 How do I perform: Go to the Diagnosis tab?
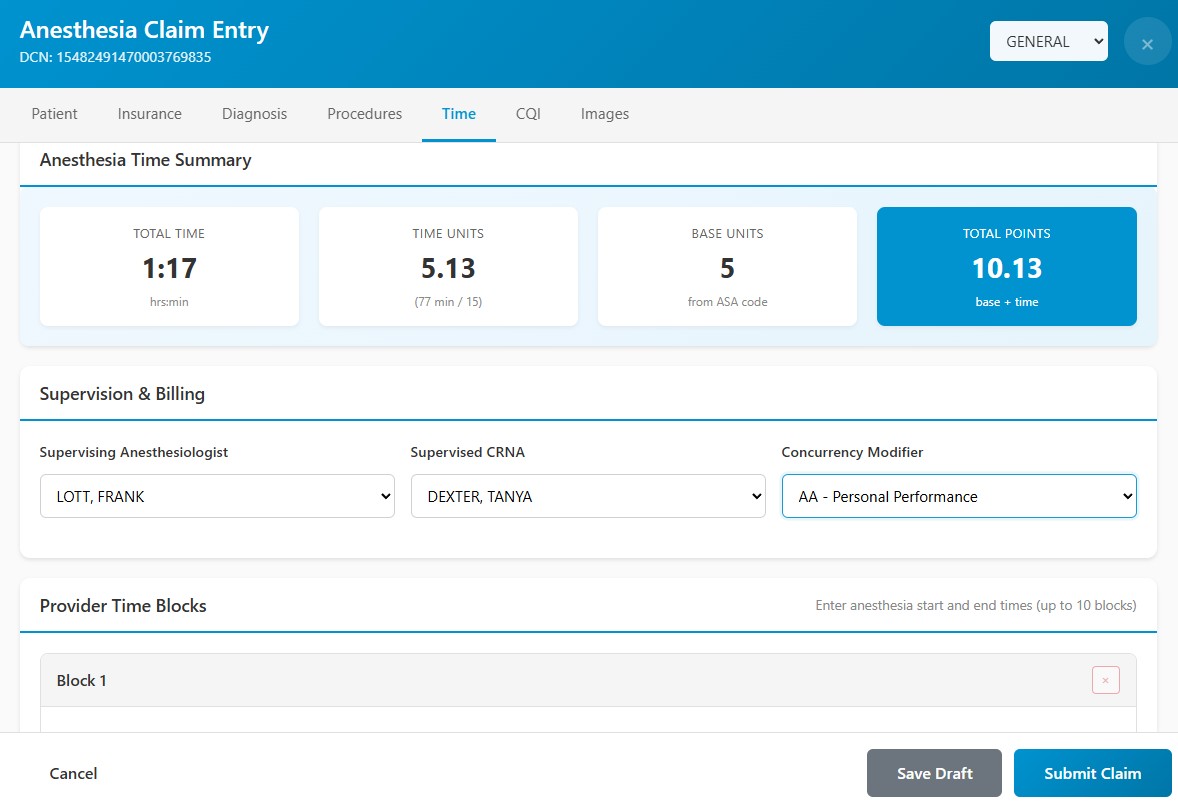tap(254, 114)
